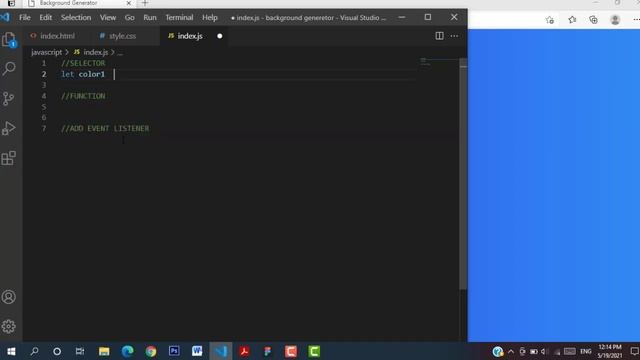Select the Background Generator browser tab
Viewport: 640px width, 360px height.
coord(68,3)
